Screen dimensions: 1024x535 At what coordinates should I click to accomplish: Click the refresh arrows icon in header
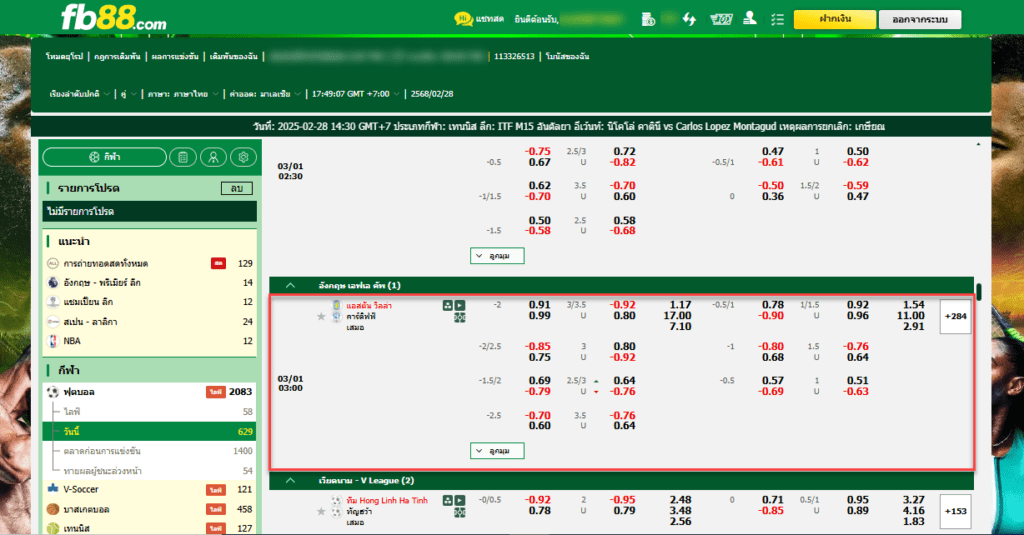[x=689, y=20]
